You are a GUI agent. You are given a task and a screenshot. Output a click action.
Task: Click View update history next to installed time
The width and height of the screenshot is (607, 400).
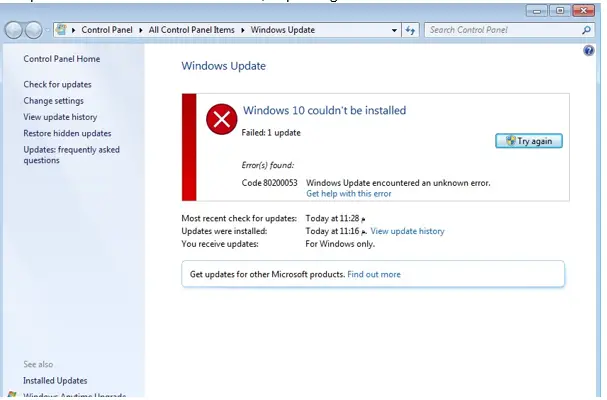tap(407, 231)
